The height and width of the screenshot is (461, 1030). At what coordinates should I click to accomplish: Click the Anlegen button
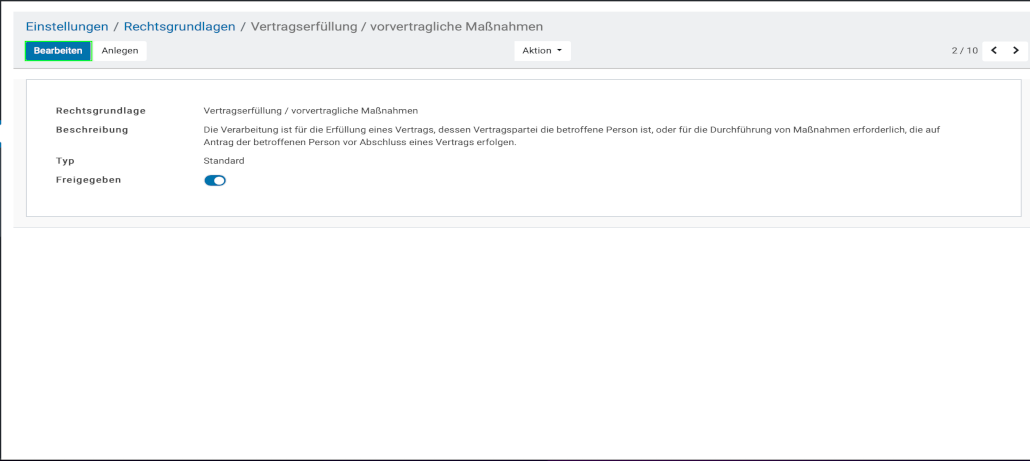coord(120,50)
